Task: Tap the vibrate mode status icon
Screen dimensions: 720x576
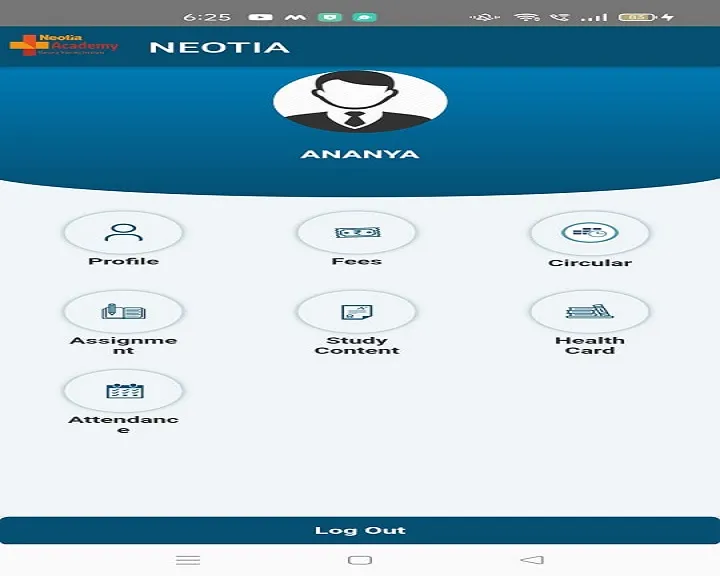Action: (485, 17)
